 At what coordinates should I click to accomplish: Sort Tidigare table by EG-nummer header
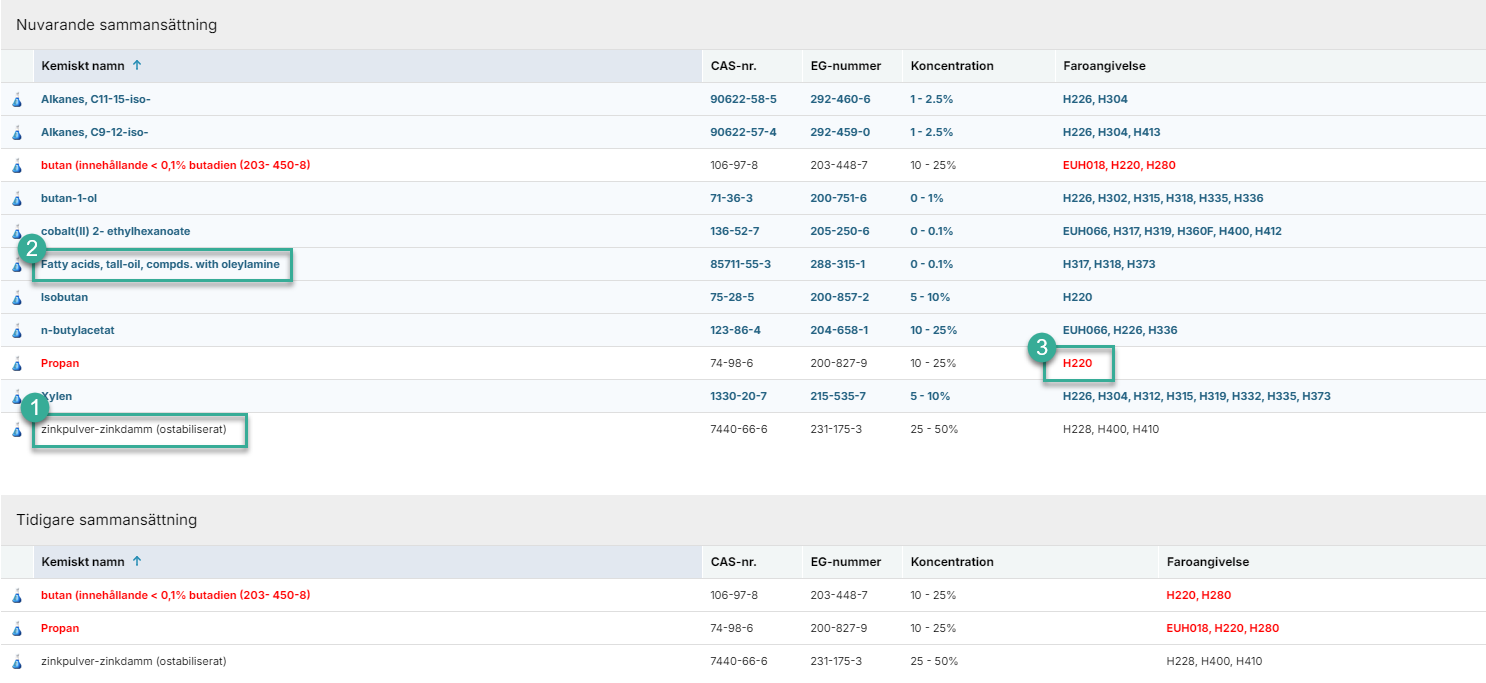click(846, 562)
